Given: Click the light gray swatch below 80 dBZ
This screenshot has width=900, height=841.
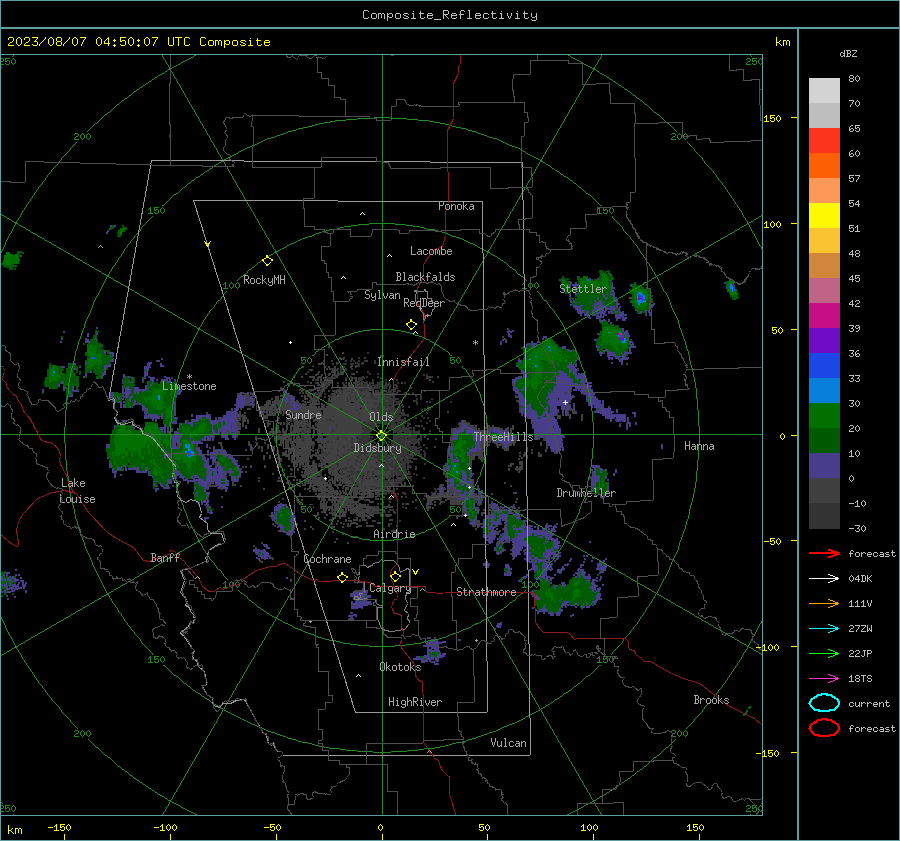Looking at the screenshot, I should tap(824, 91).
